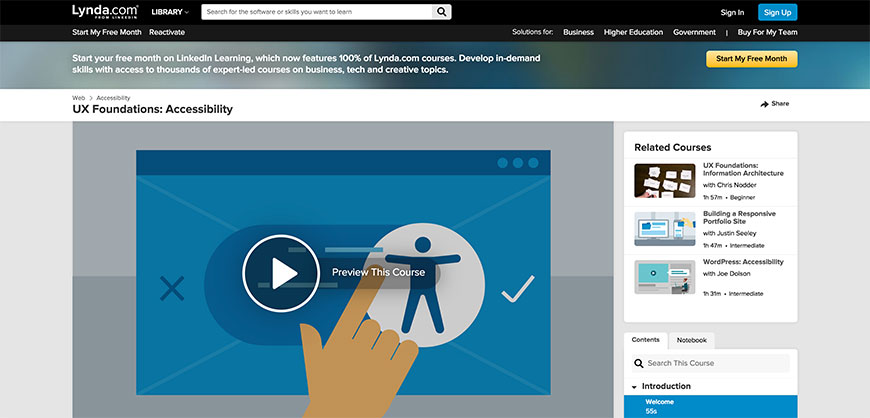Click the Lynda.com logo
This screenshot has width=870, height=418.
point(103,12)
